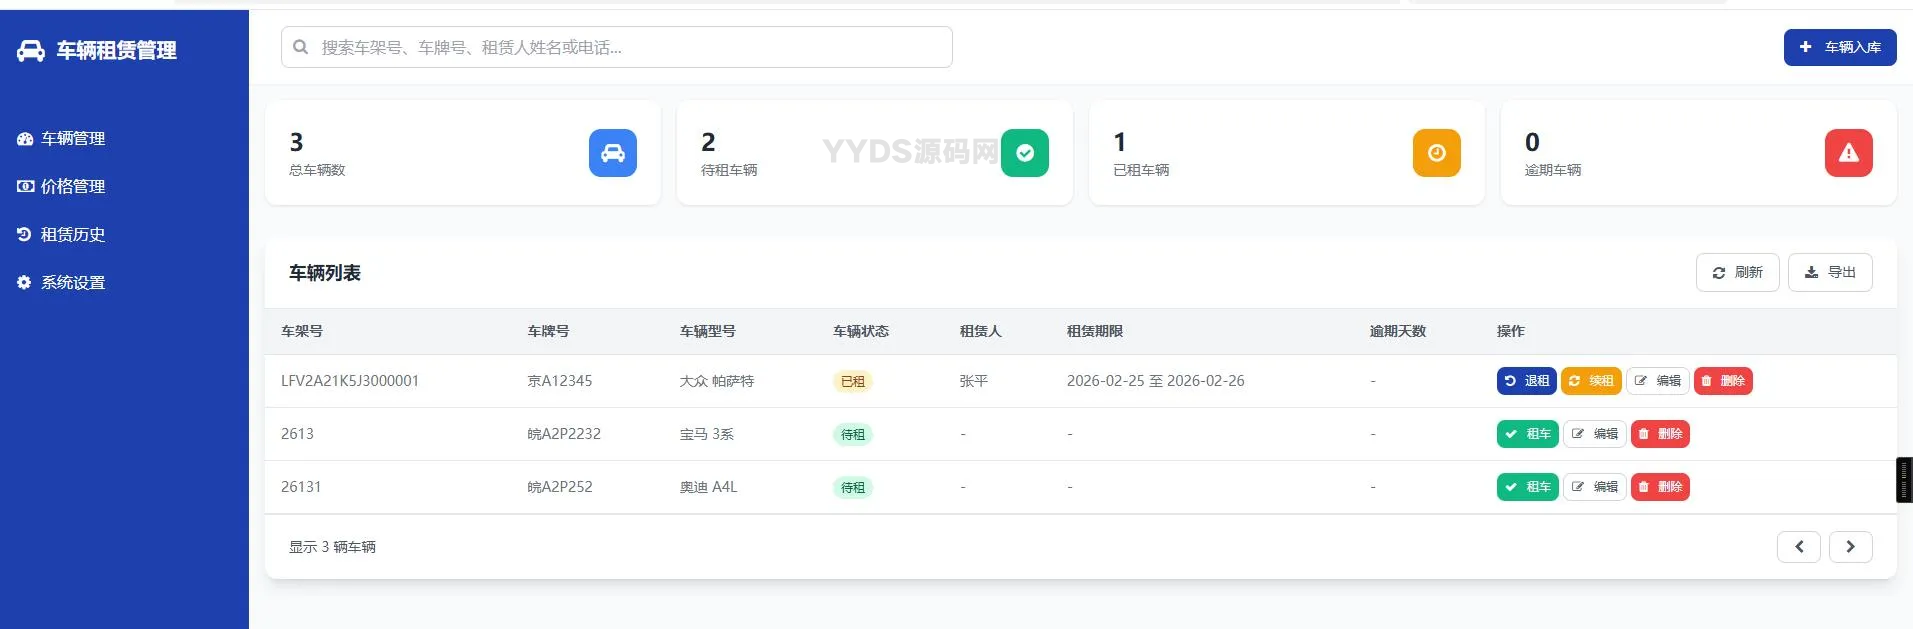The image size is (1913, 629).
Task: Click 续租 for the 大众 帕萨特
Action: (x=1590, y=381)
